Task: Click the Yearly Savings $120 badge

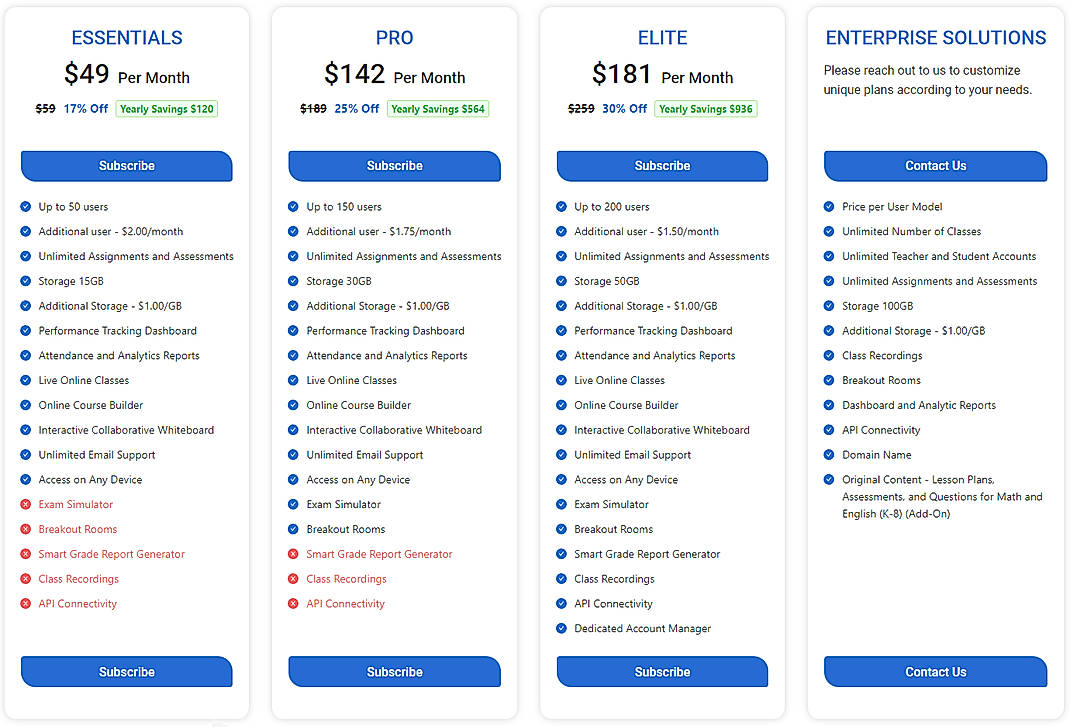Action: pyautogui.click(x=166, y=108)
